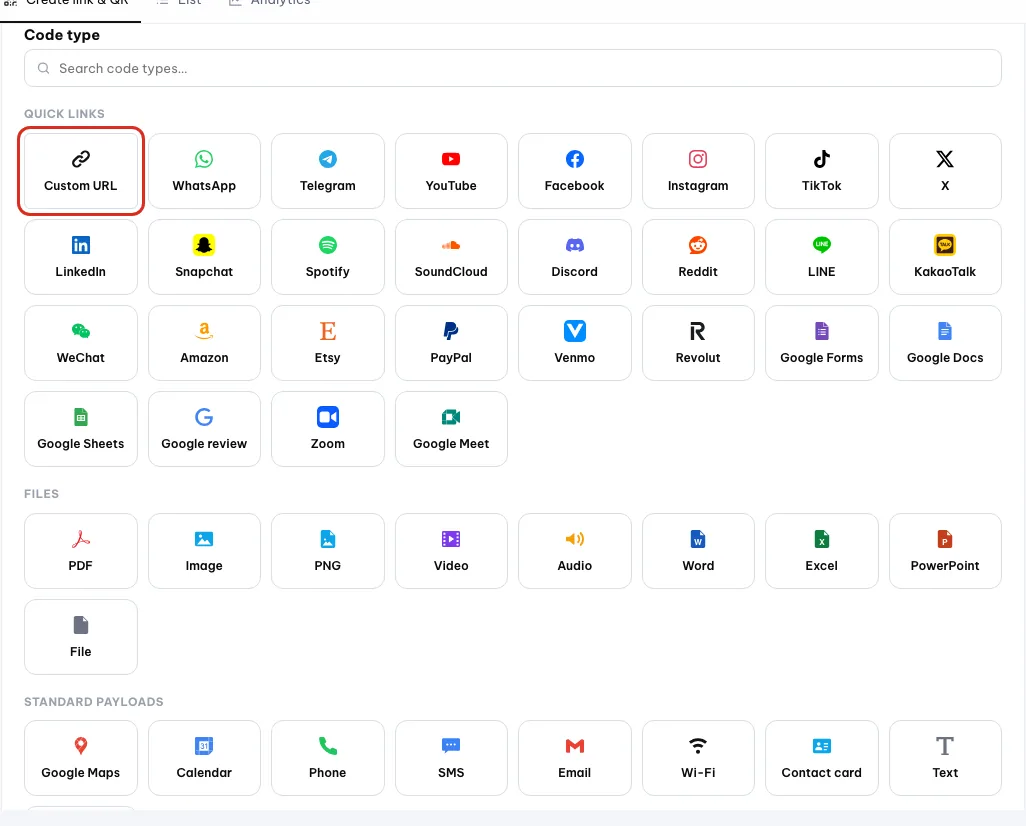
Task: Select the PayPal quick link
Action: [x=451, y=343]
